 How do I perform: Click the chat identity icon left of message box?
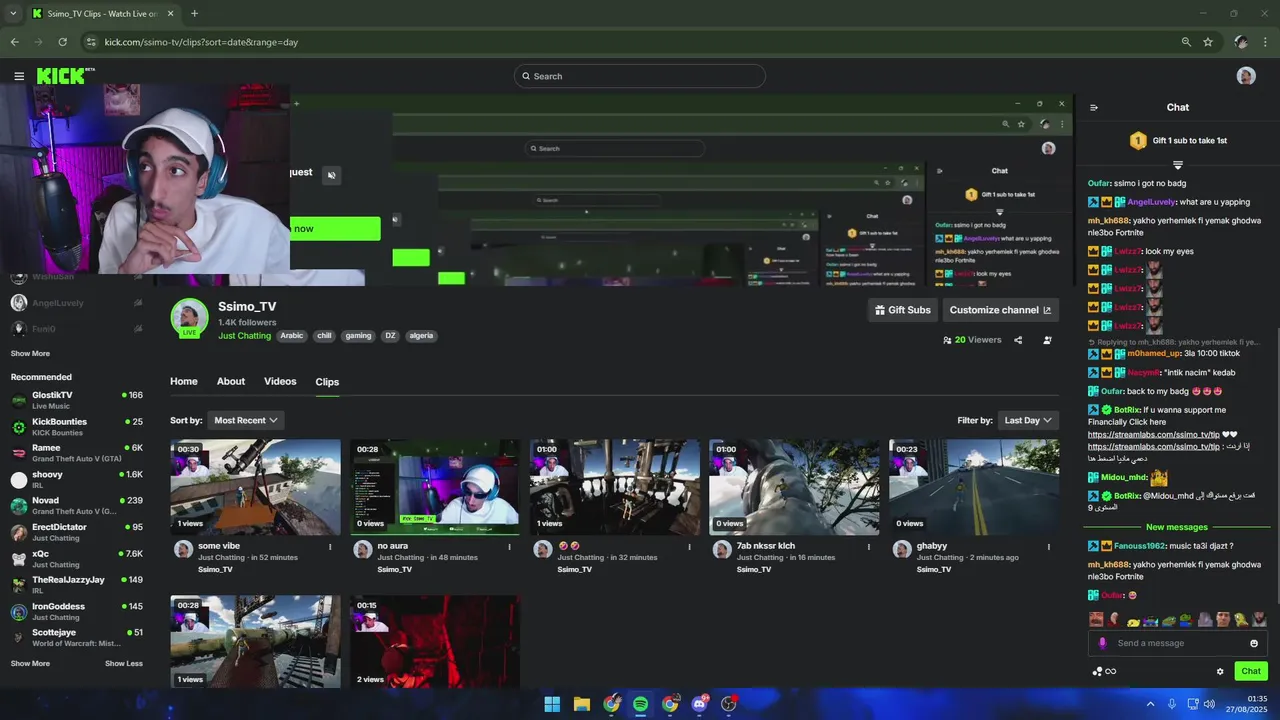click(x=1102, y=643)
